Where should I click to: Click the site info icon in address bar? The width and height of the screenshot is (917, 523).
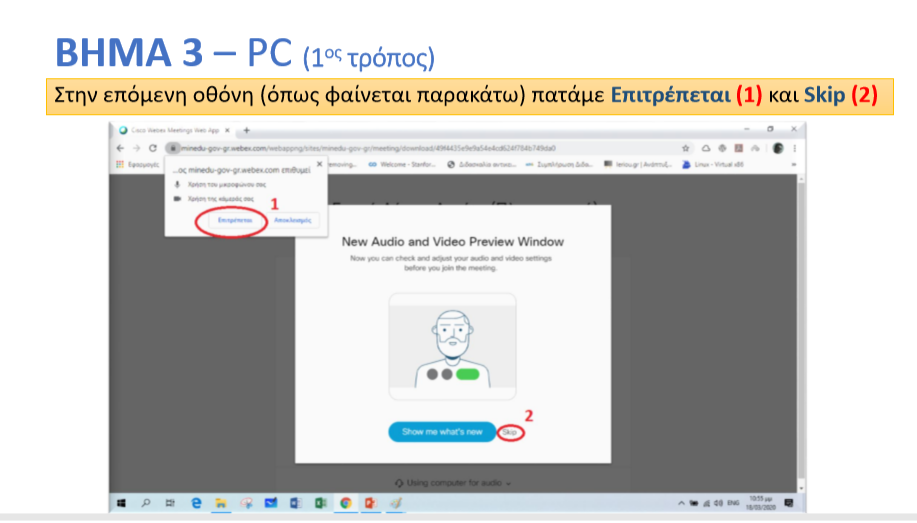pos(173,148)
